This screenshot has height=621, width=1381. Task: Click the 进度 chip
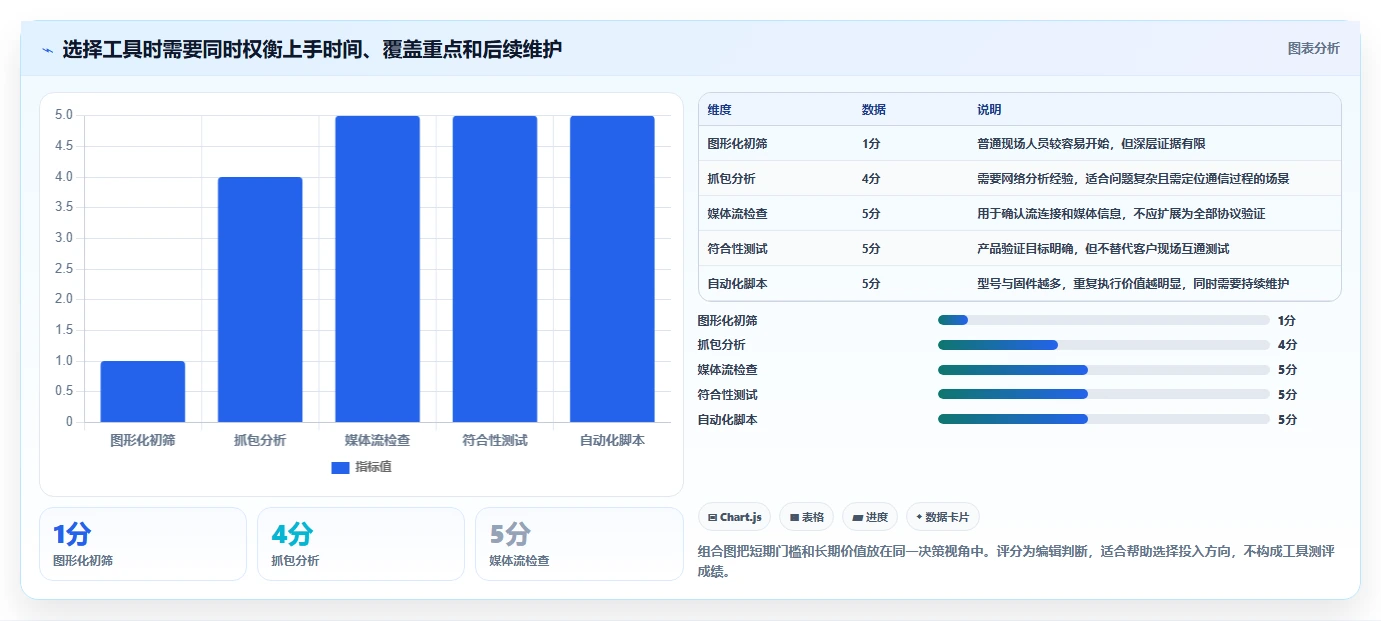[870, 517]
